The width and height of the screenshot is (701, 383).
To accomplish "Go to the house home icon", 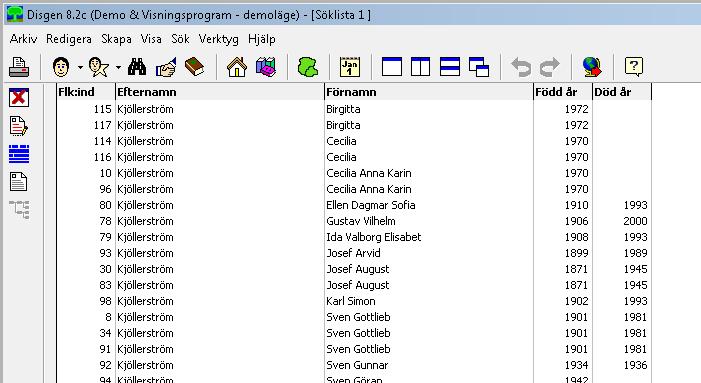I will pyautogui.click(x=237, y=67).
